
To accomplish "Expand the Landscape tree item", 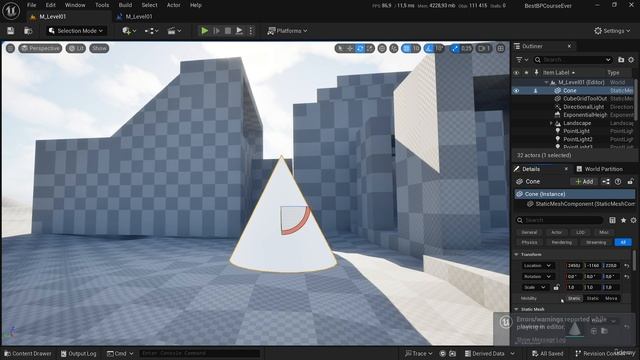I will [551, 123].
